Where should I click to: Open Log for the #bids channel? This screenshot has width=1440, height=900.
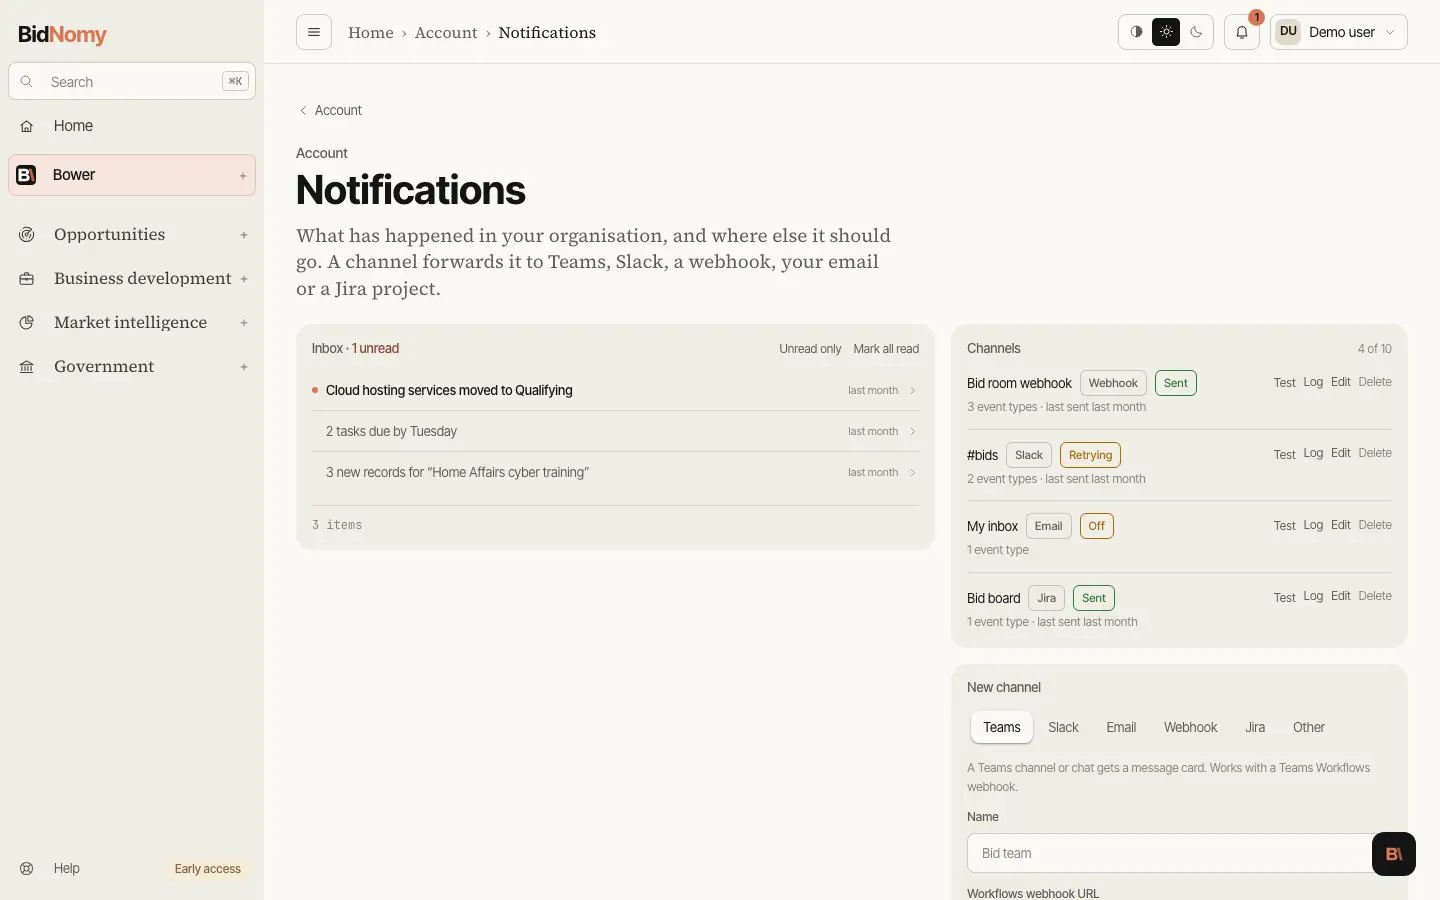tap(1313, 453)
